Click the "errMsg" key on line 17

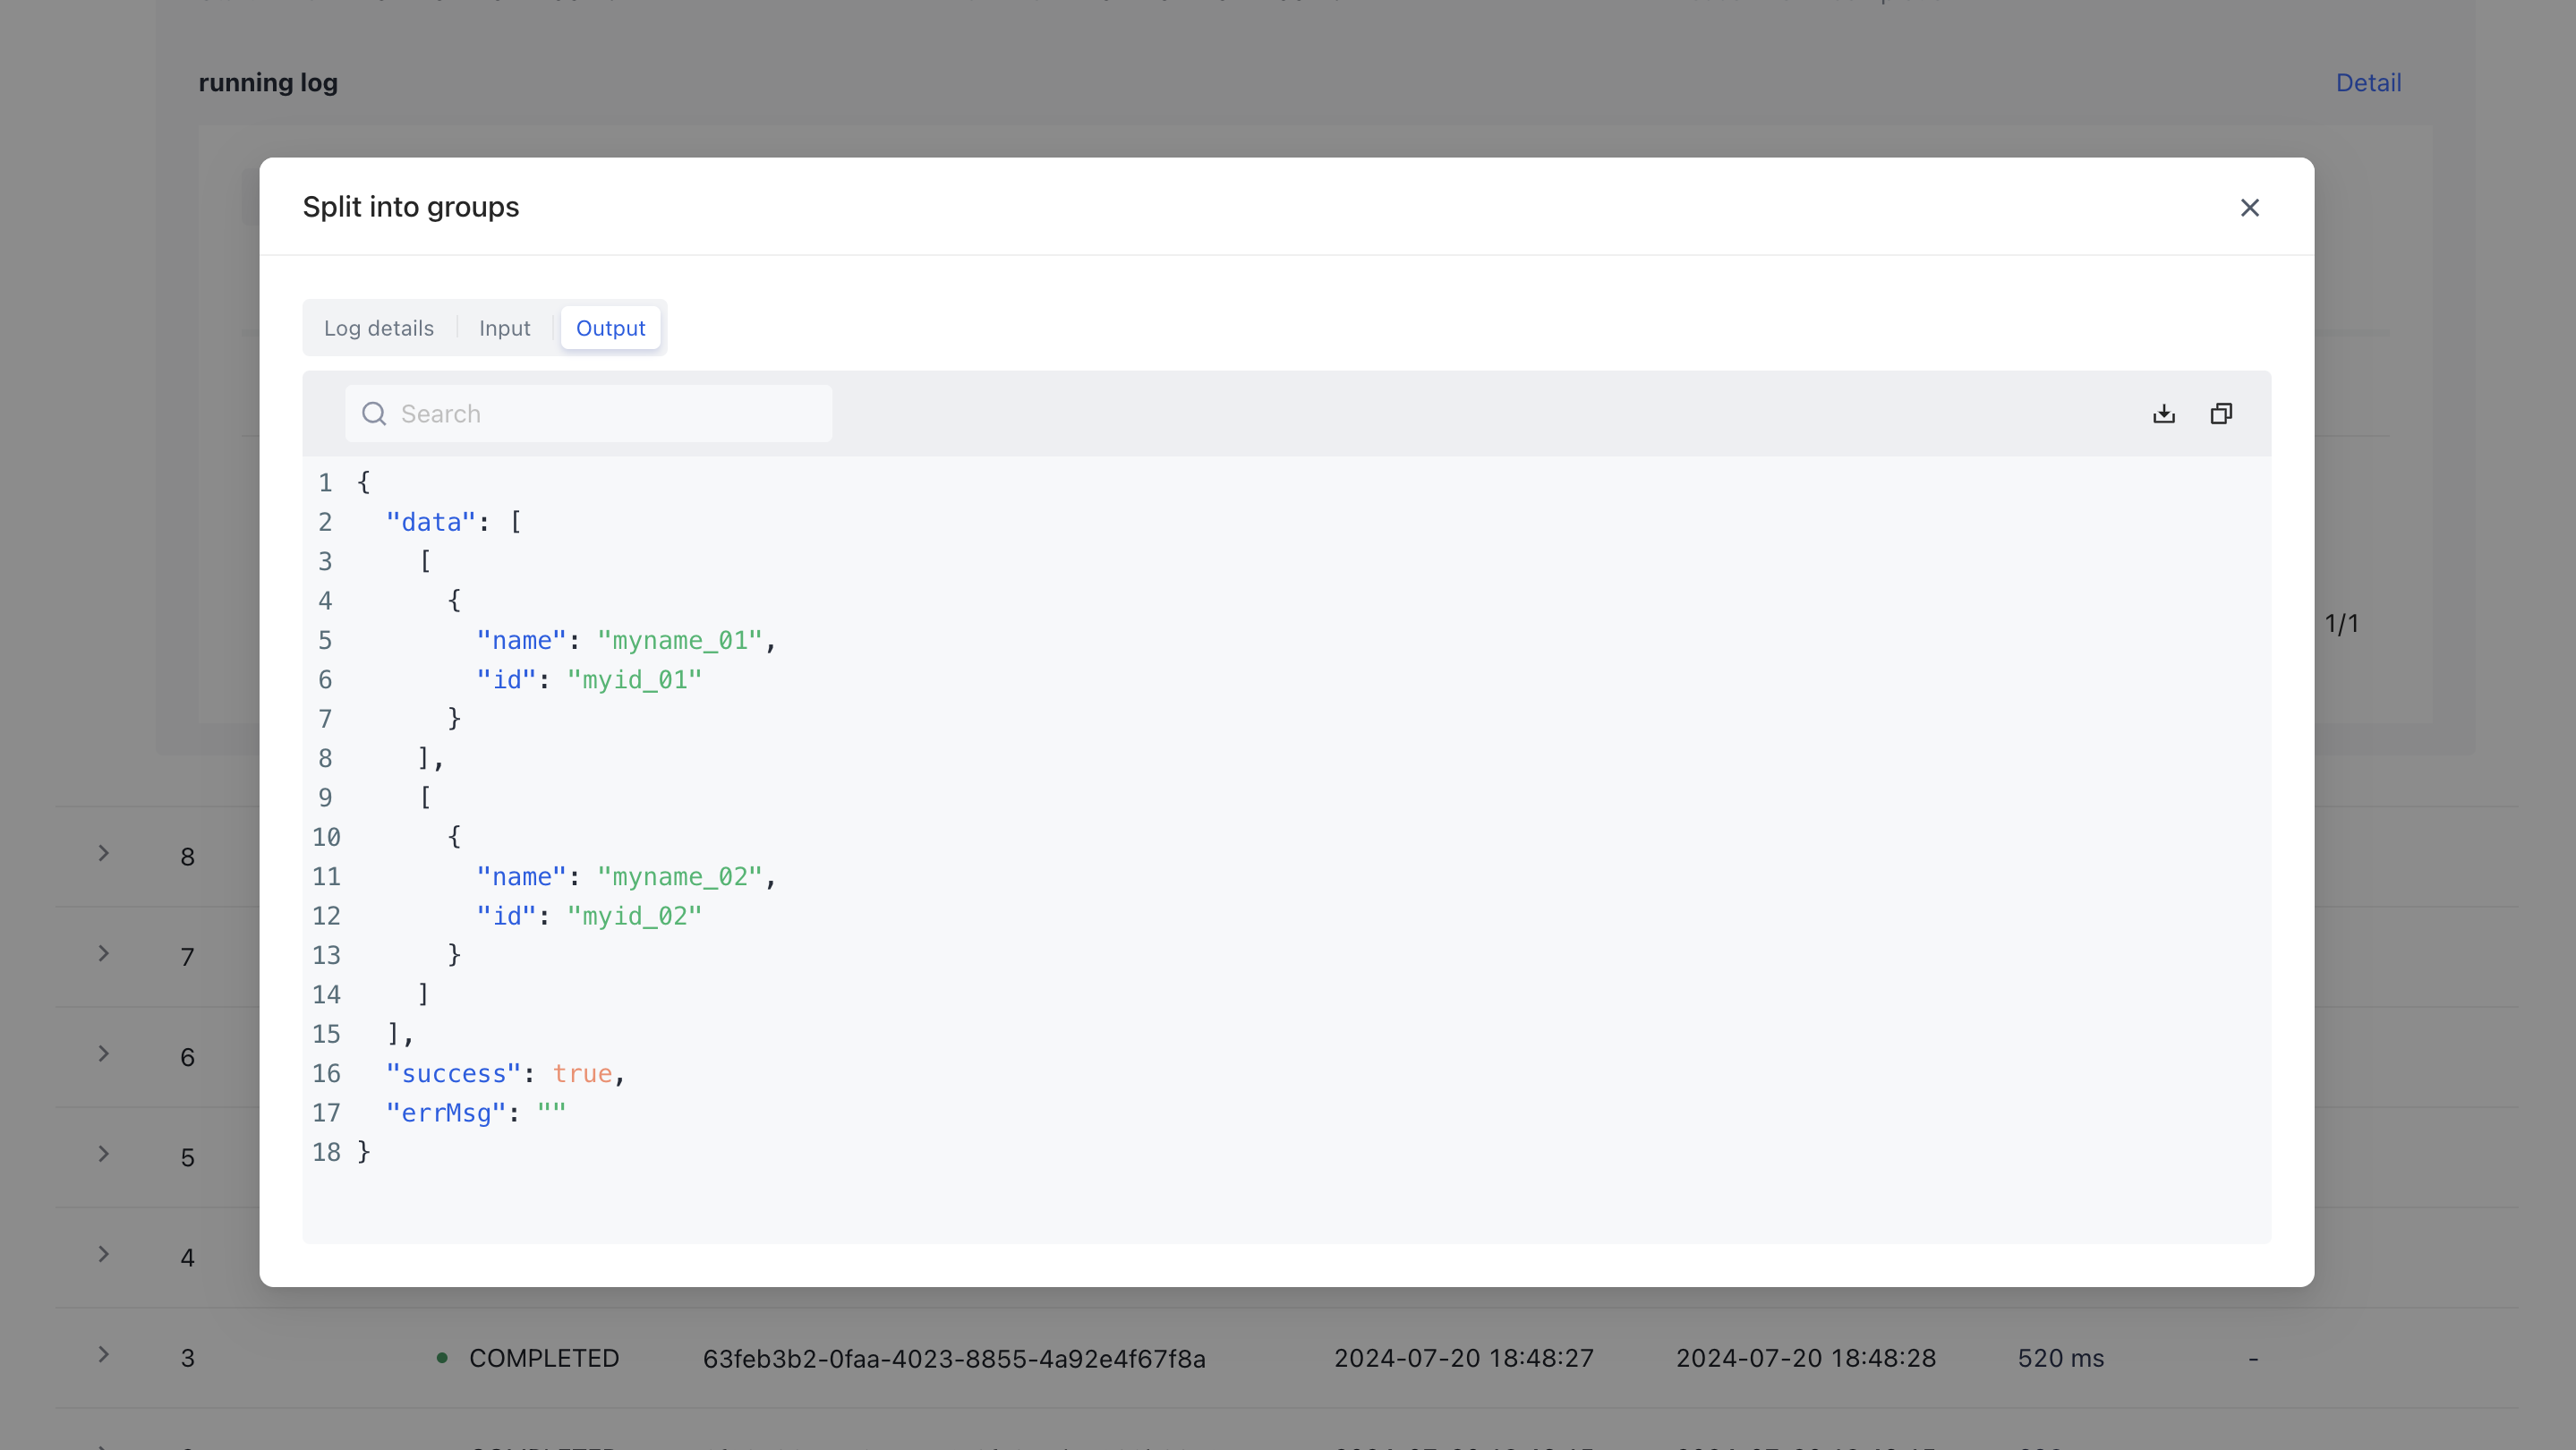pos(445,1113)
